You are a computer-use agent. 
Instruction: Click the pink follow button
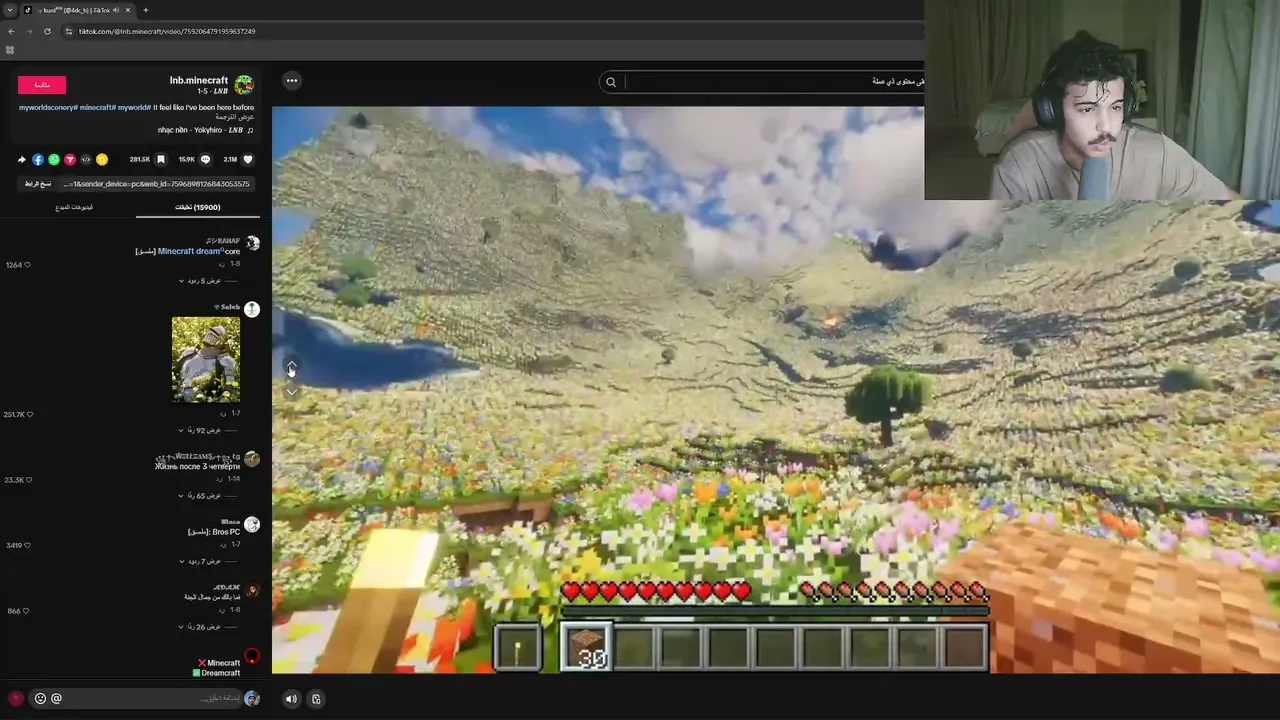(42, 85)
